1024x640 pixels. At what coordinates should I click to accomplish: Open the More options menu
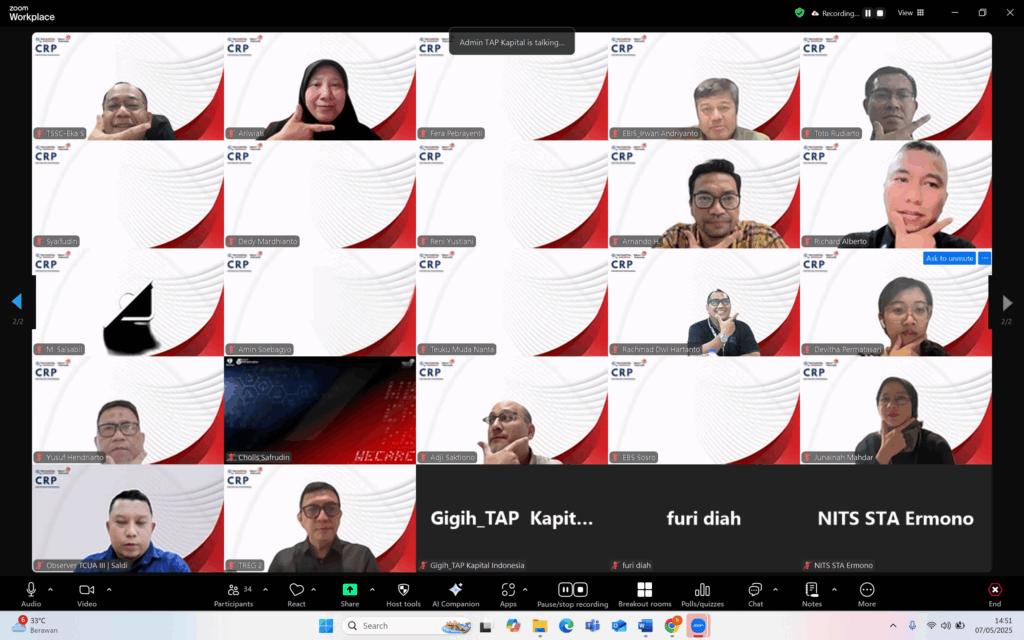pos(867,594)
